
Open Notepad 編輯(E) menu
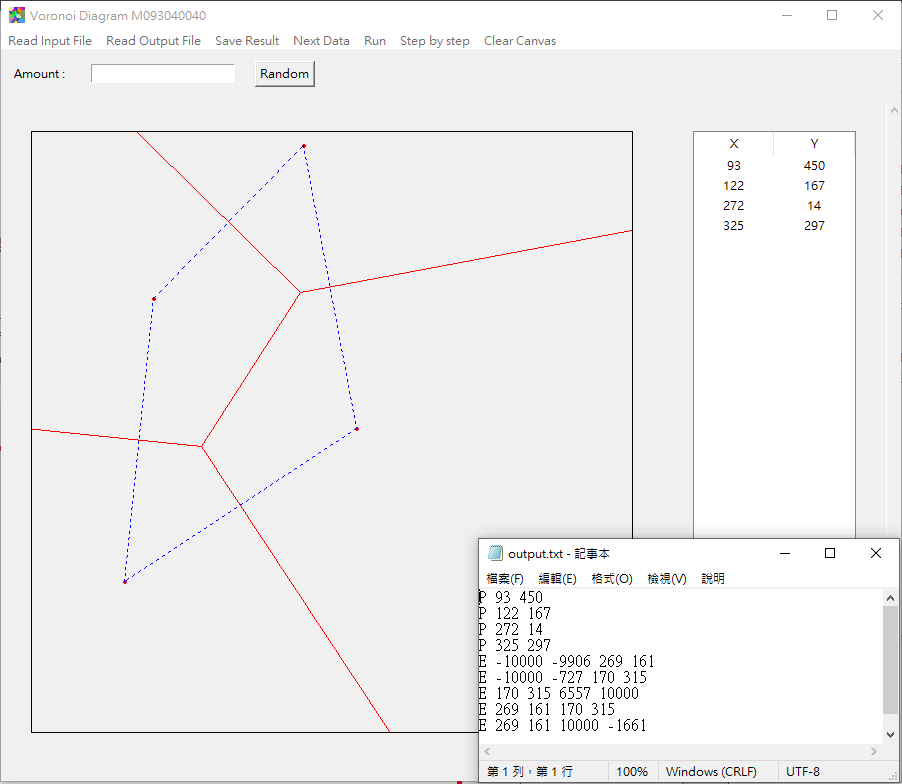click(x=557, y=579)
